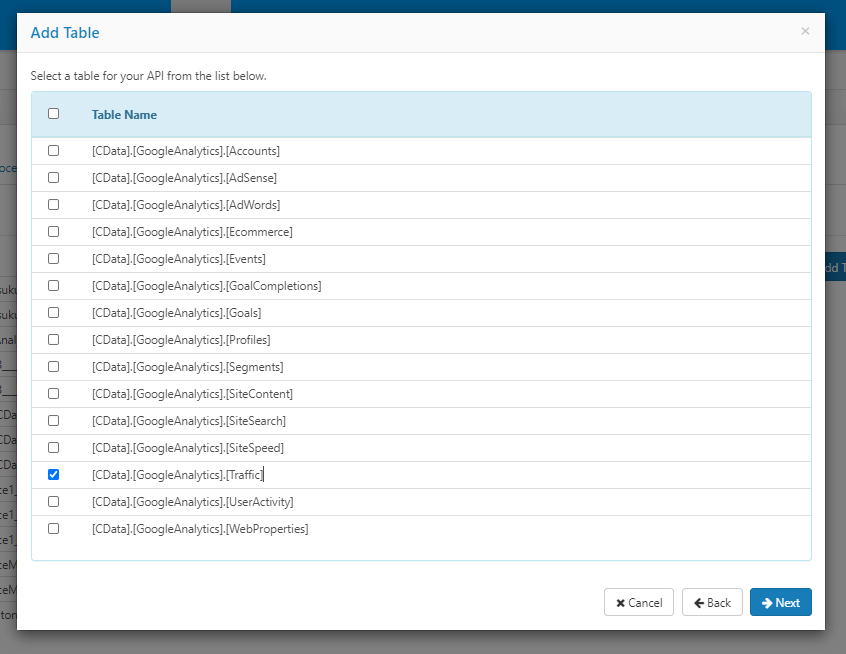Click the Next button
This screenshot has height=654, width=846.
780,602
